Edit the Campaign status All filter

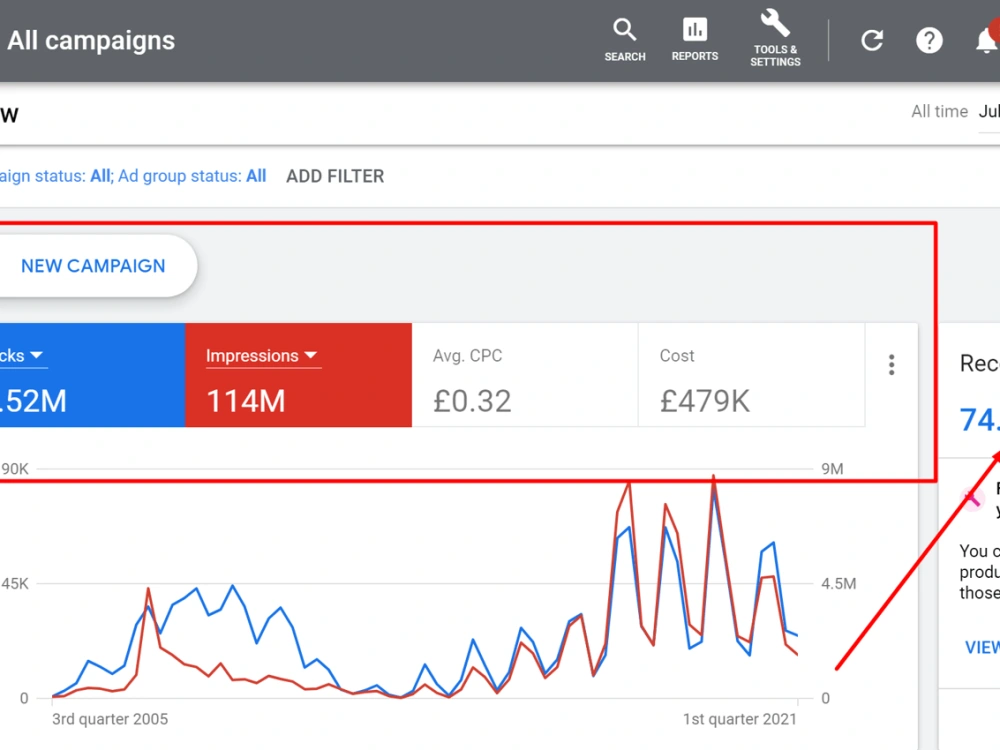coord(55,176)
